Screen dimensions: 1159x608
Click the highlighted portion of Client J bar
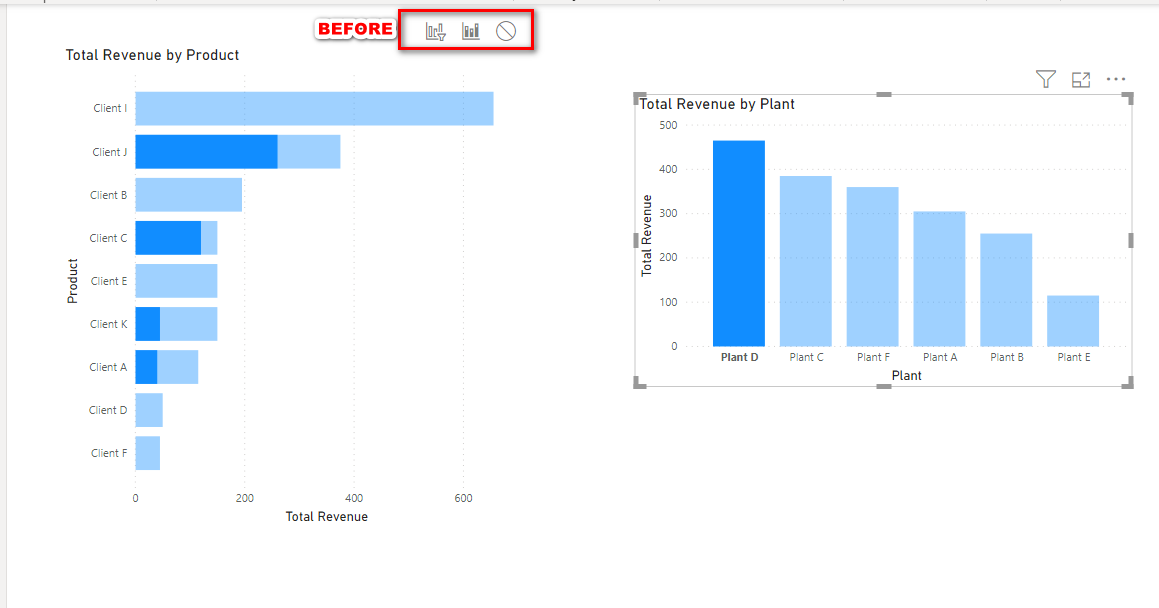click(206, 151)
